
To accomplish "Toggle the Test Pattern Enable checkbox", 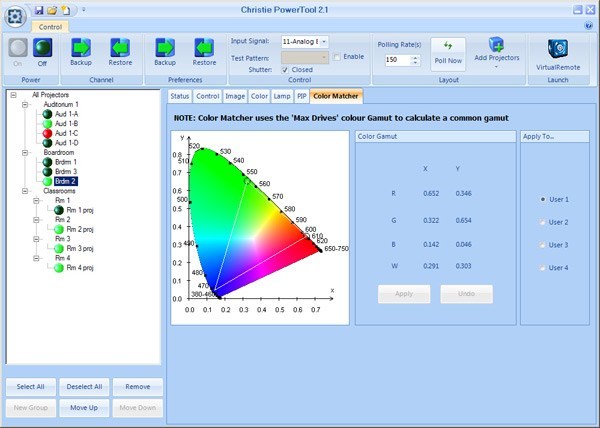I will pos(337,57).
